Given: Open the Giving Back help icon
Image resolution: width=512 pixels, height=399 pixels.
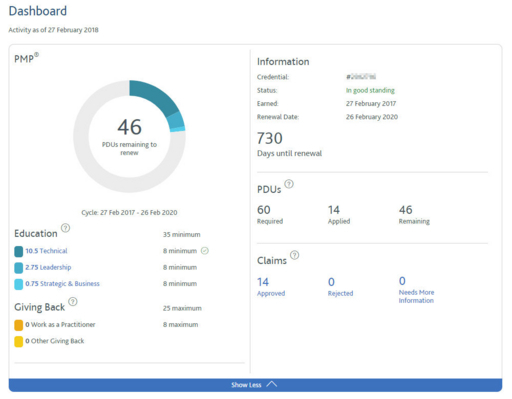Looking at the screenshot, I should [73, 302].
